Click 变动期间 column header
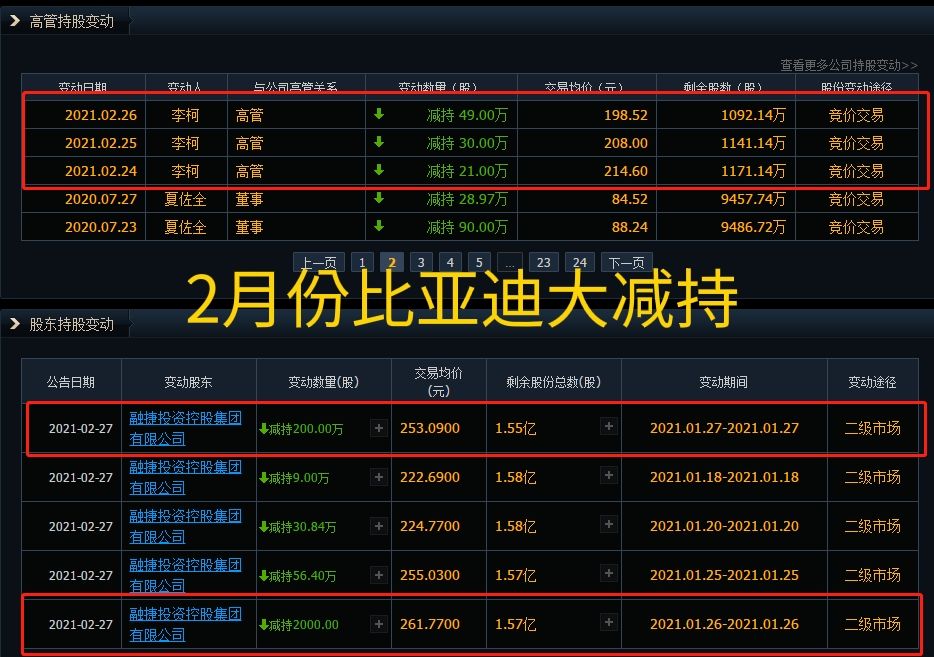The image size is (934, 657). 723,382
